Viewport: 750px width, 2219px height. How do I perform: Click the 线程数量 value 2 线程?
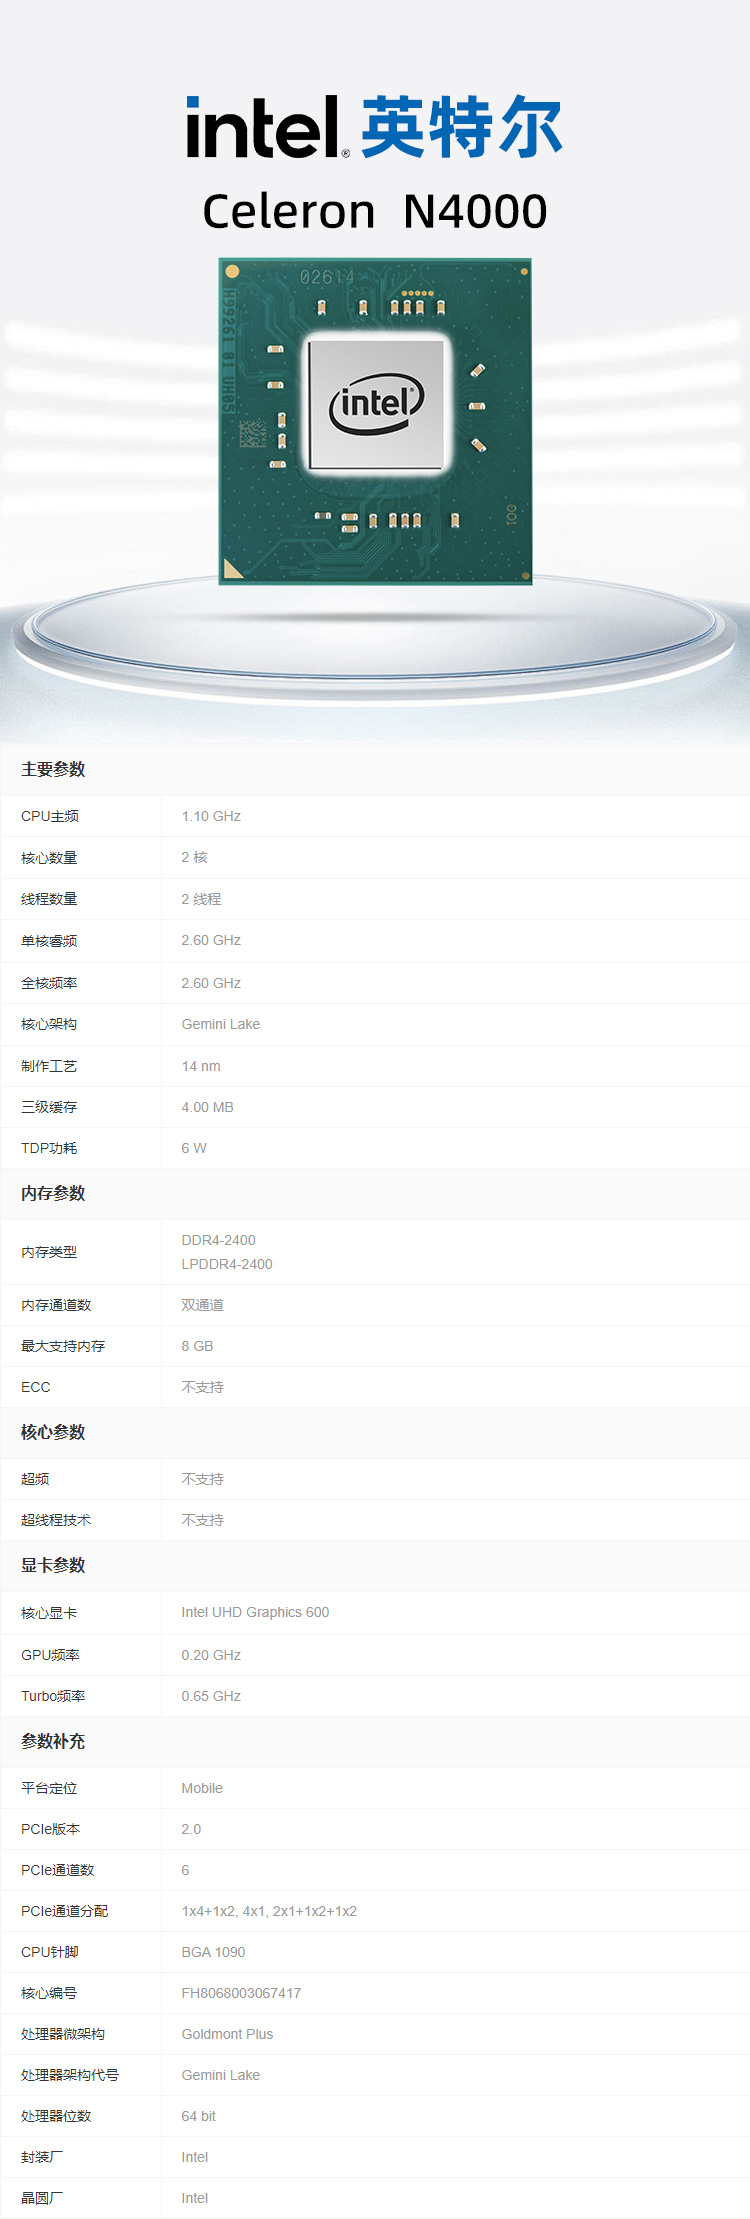[201, 899]
